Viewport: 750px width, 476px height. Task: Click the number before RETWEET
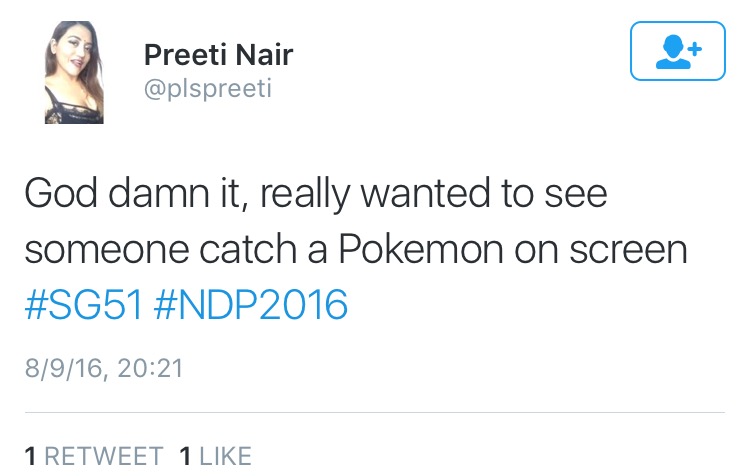[30, 456]
